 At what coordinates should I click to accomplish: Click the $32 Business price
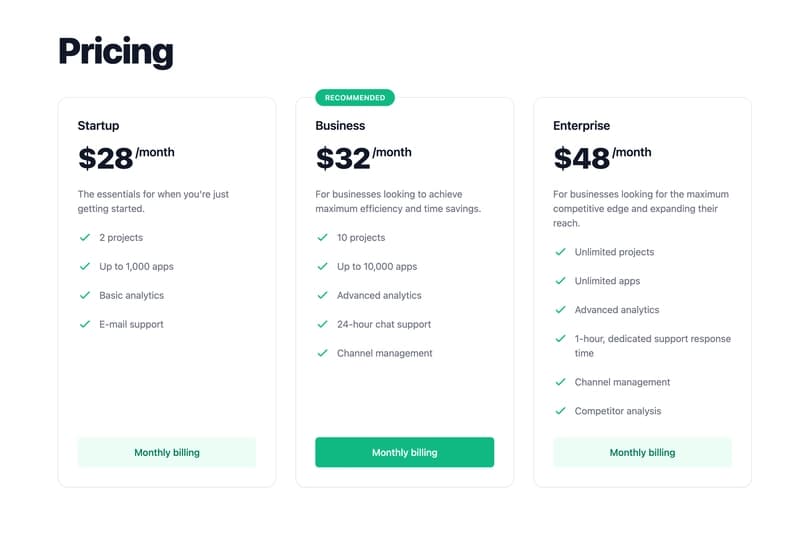[x=342, y=159]
